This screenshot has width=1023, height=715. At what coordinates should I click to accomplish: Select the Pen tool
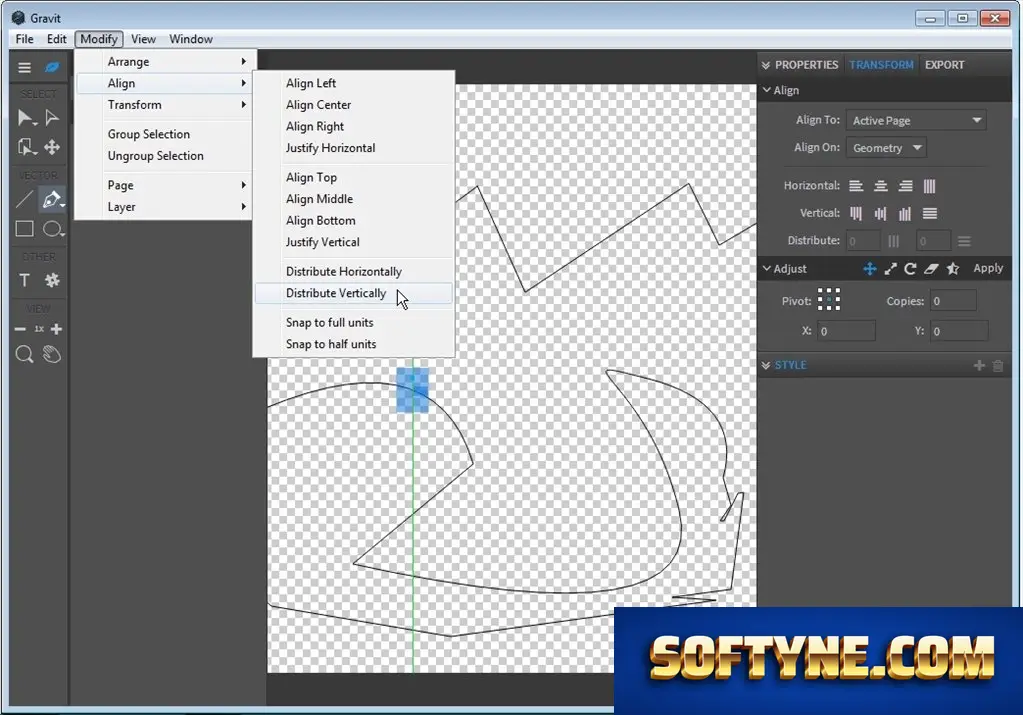pyautogui.click(x=52, y=199)
